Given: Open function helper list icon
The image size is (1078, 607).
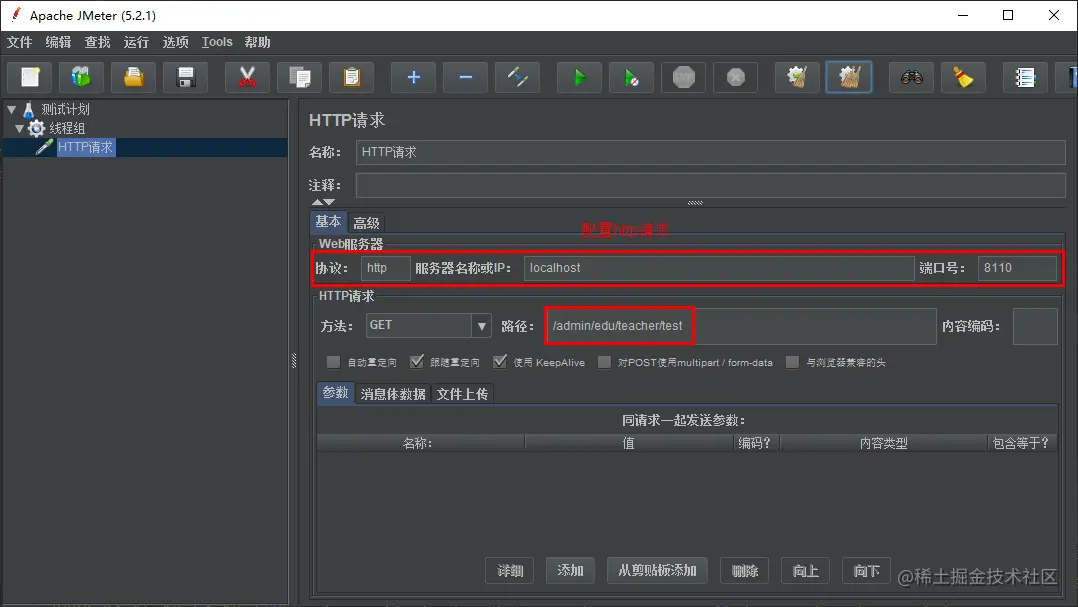Looking at the screenshot, I should coord(1025,77).
